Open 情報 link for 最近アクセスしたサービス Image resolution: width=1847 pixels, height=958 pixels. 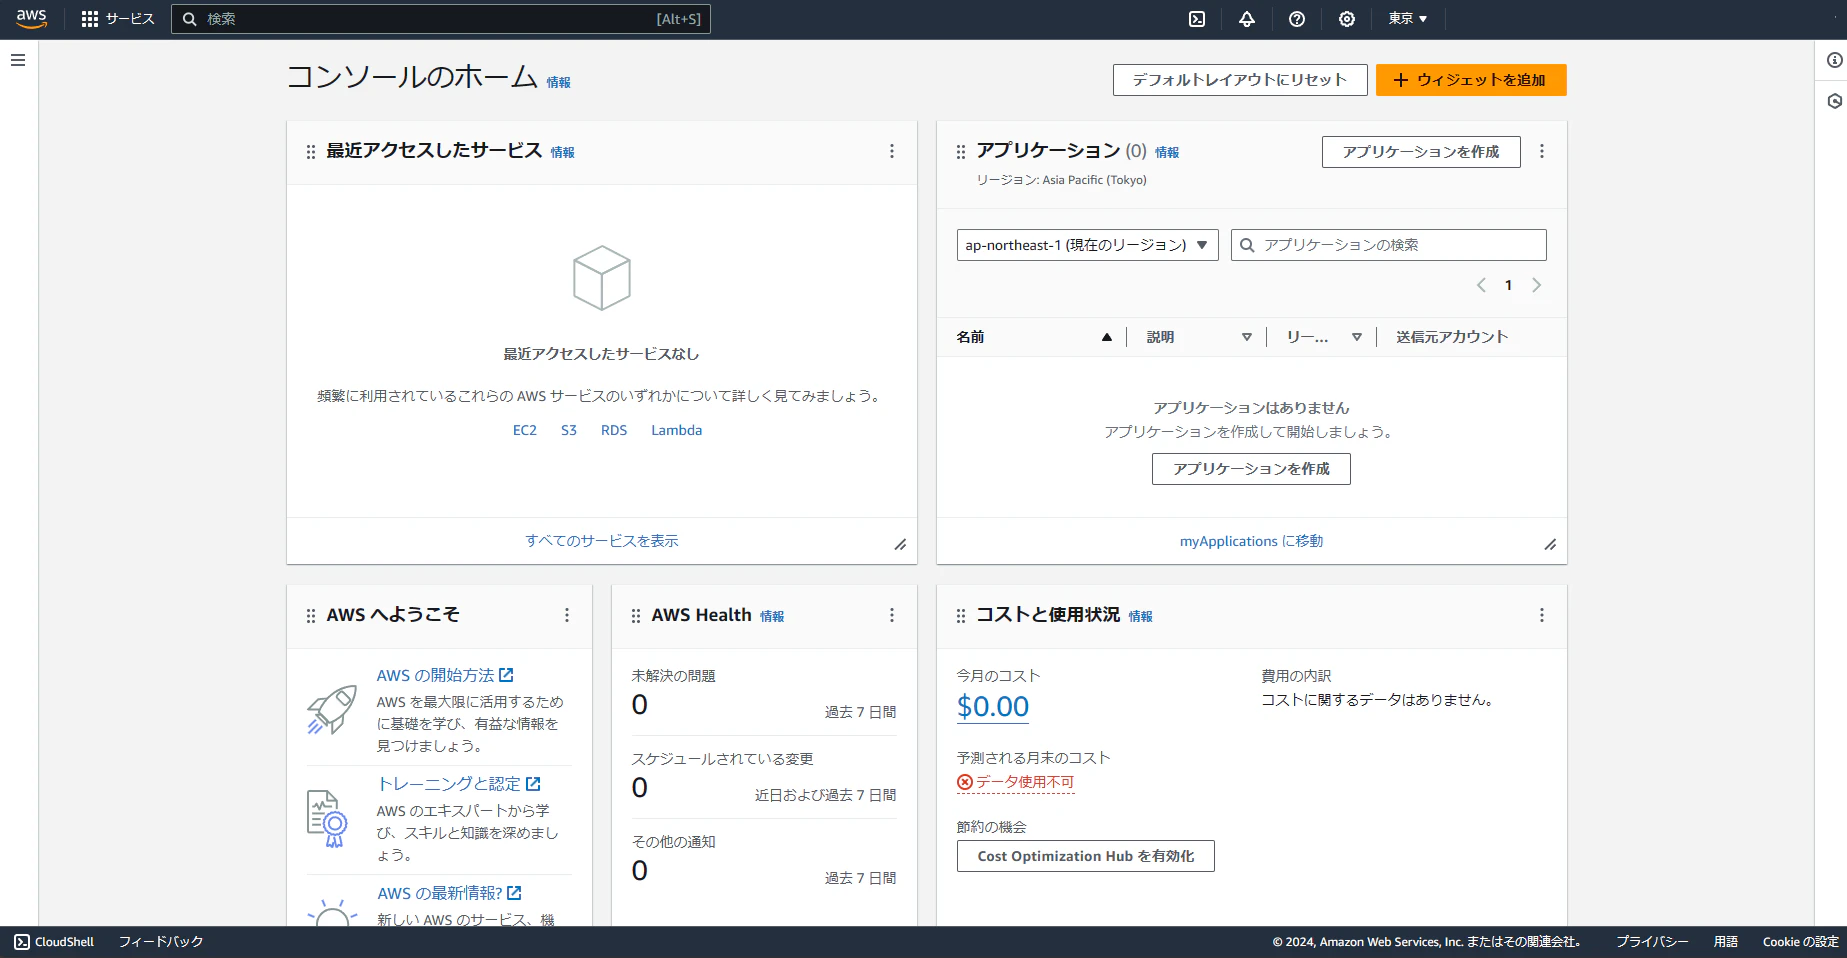pos(562,153)
